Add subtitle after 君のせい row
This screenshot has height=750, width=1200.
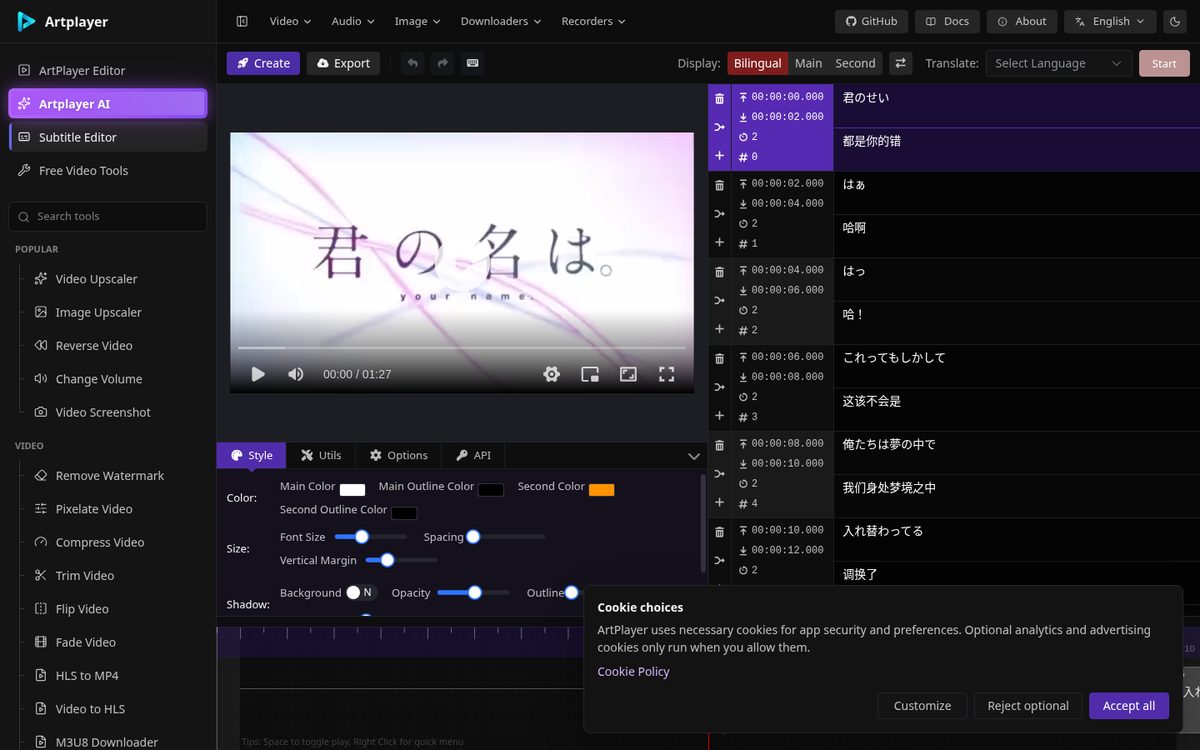click(x=719, y=156)
